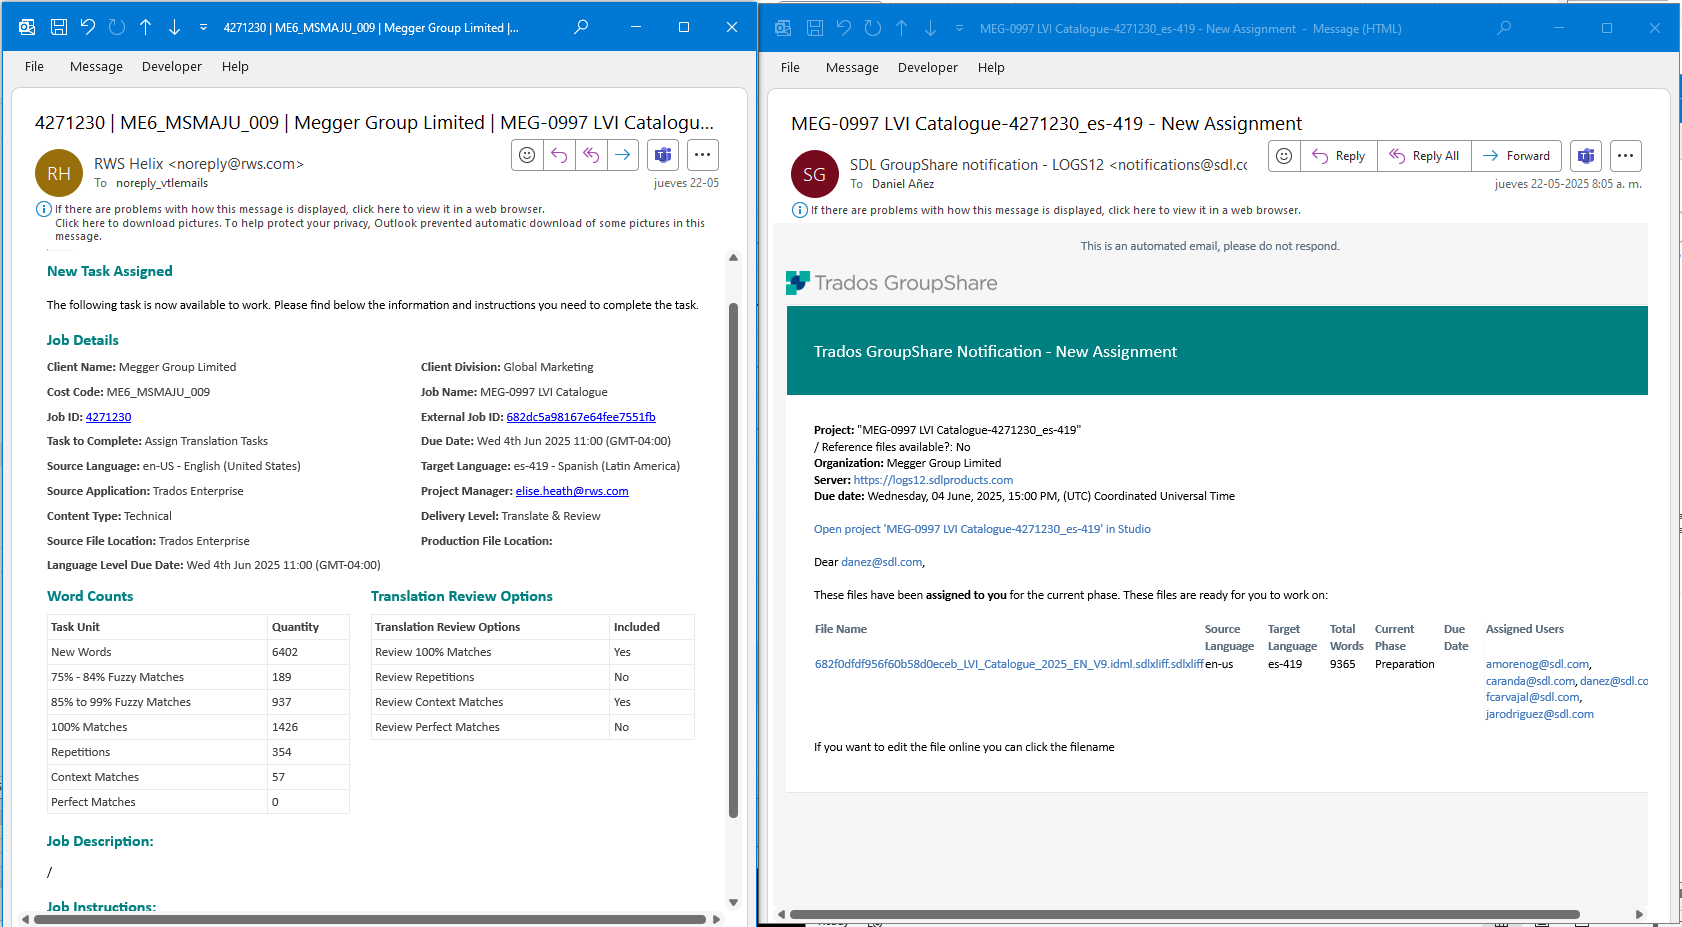Click Save icon in right window title bar
1682x927 pixels.
pos(815,28)
